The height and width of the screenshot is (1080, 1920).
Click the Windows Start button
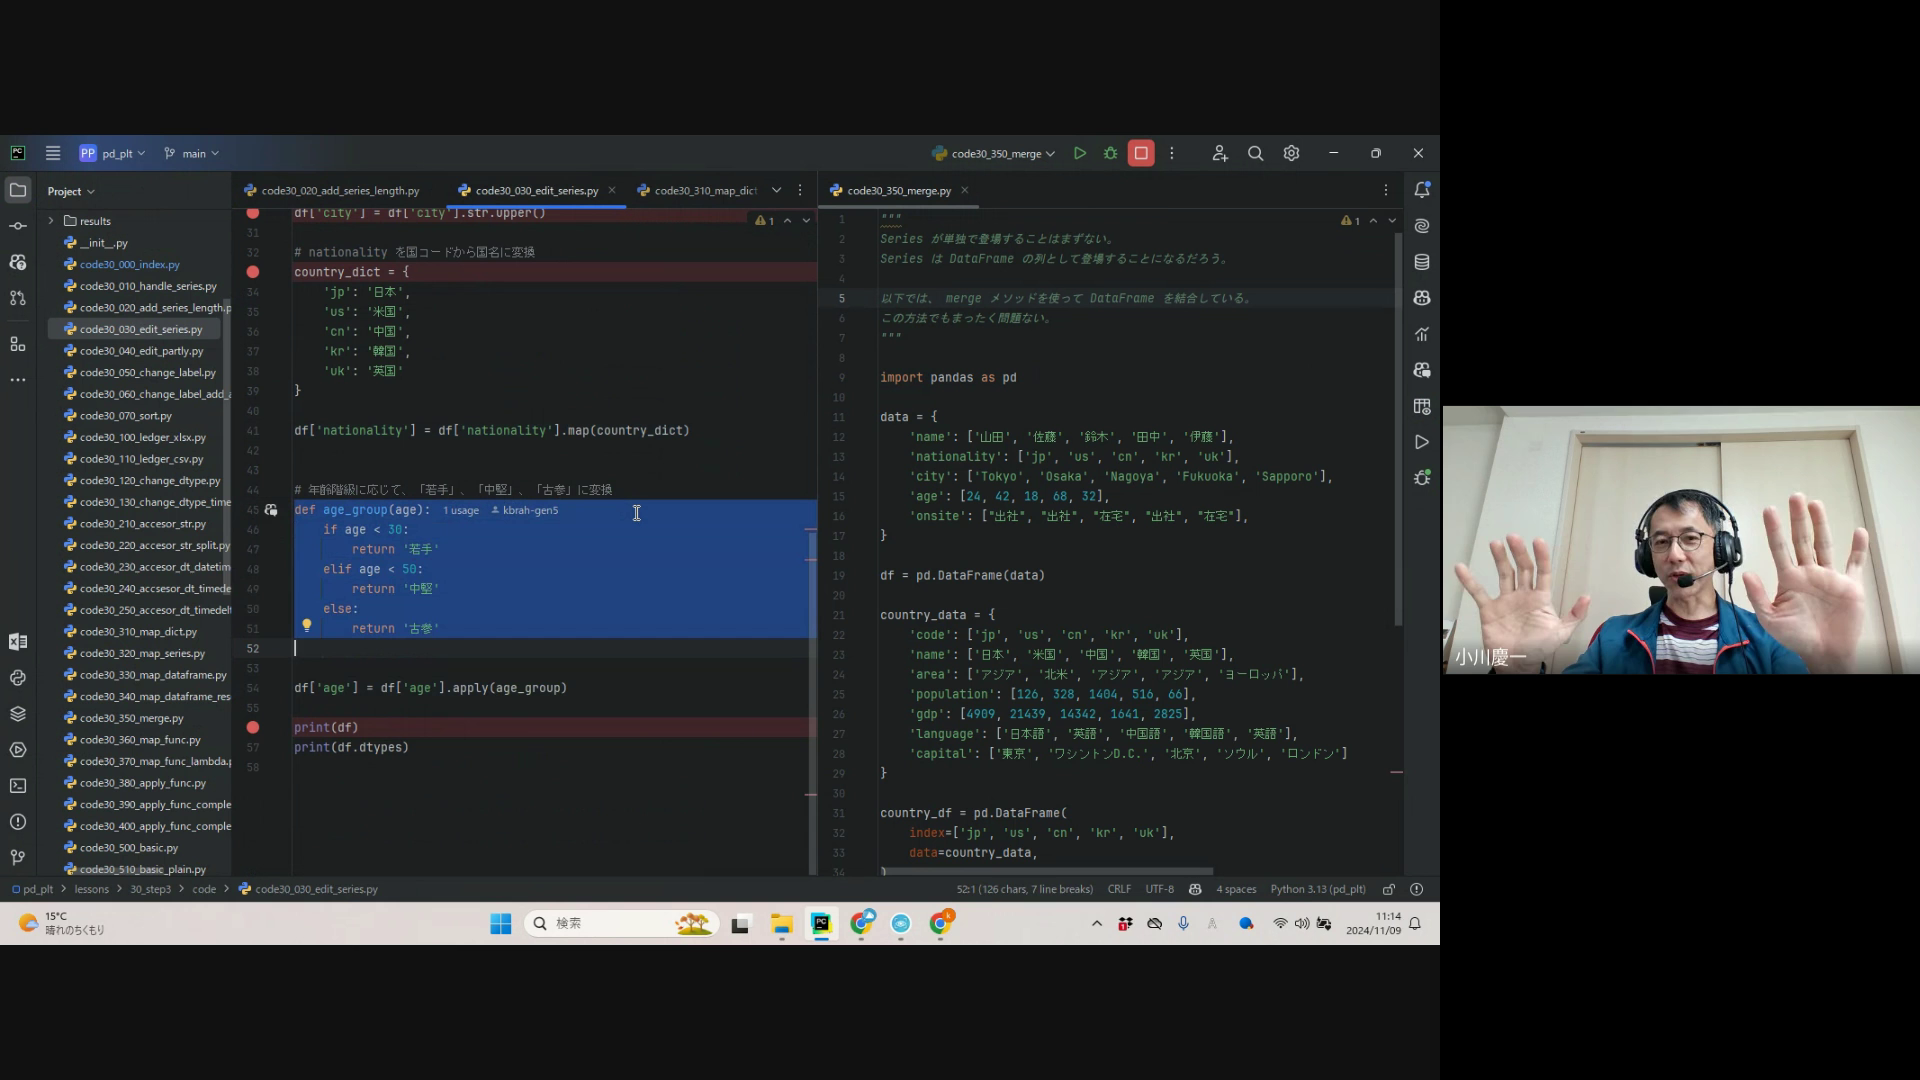click(x=500, y=923)
